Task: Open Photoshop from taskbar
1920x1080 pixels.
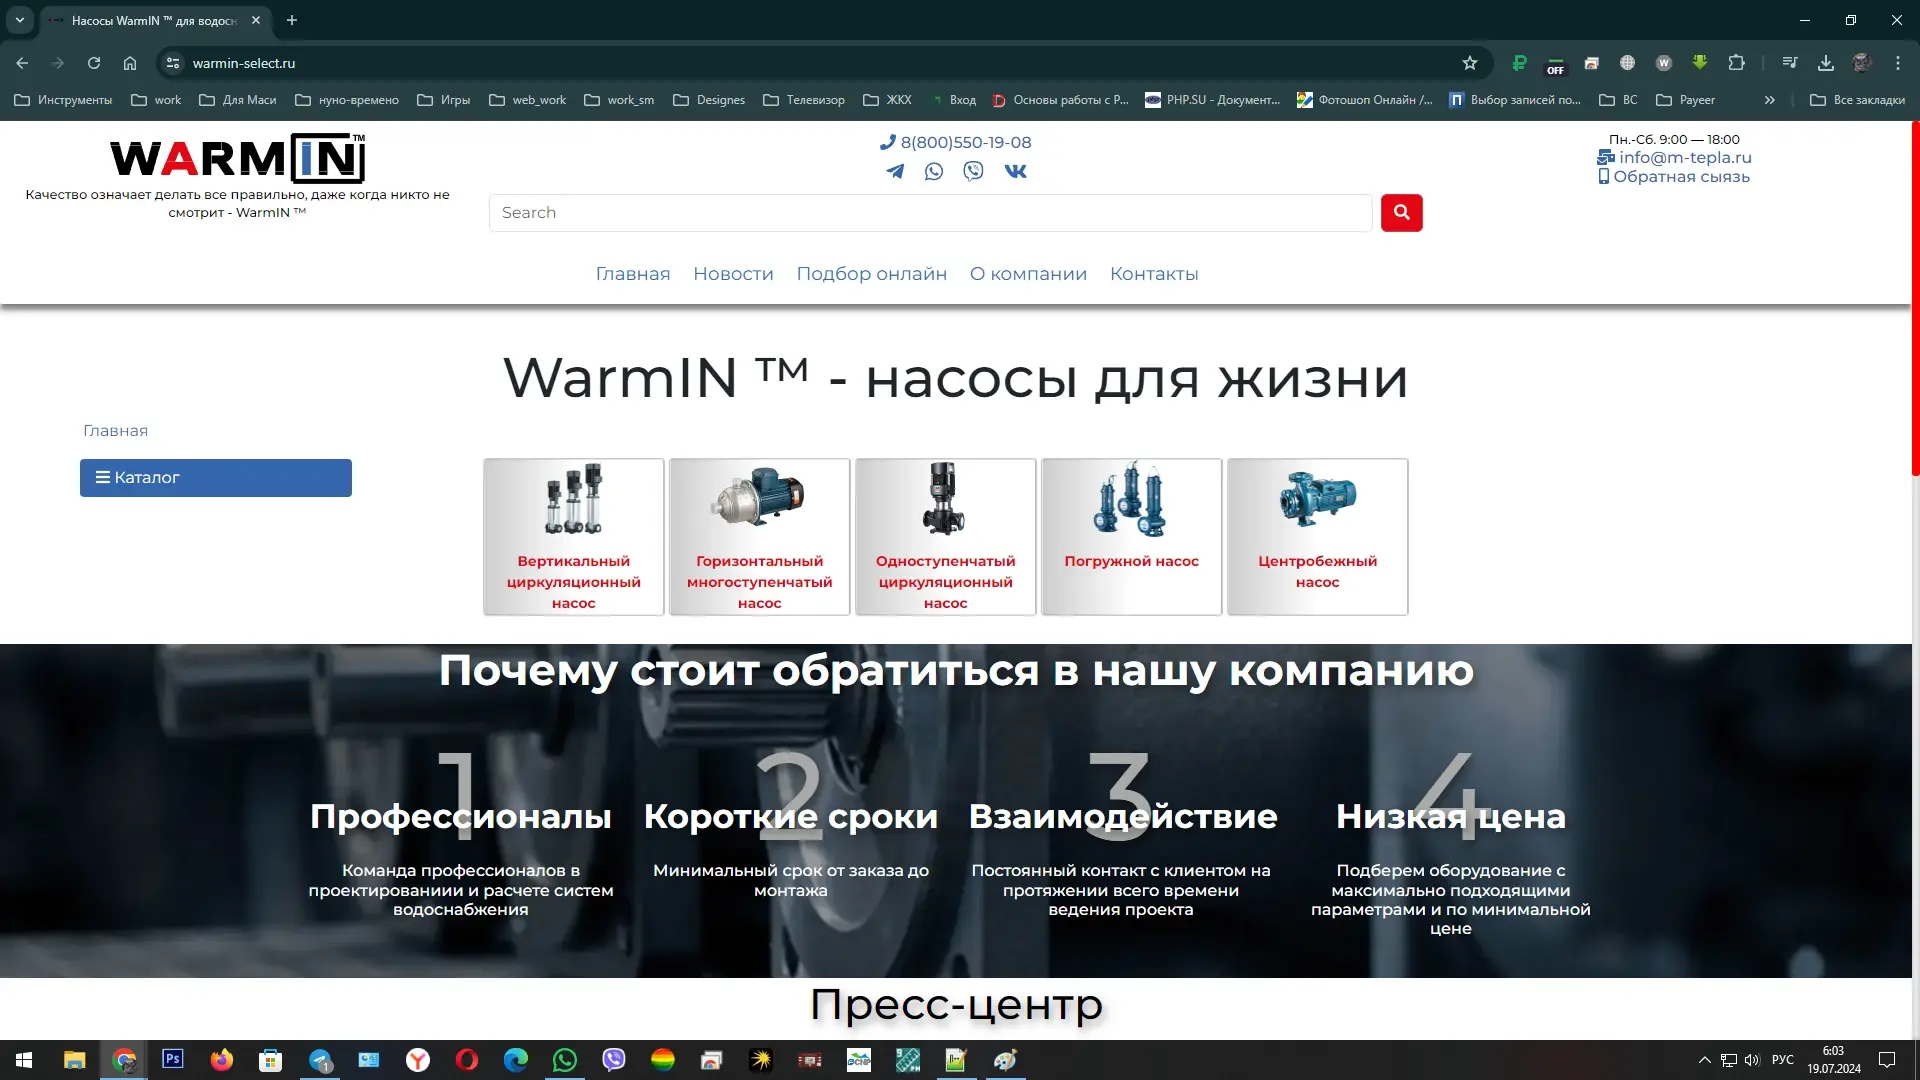Action: point(172,1060)
